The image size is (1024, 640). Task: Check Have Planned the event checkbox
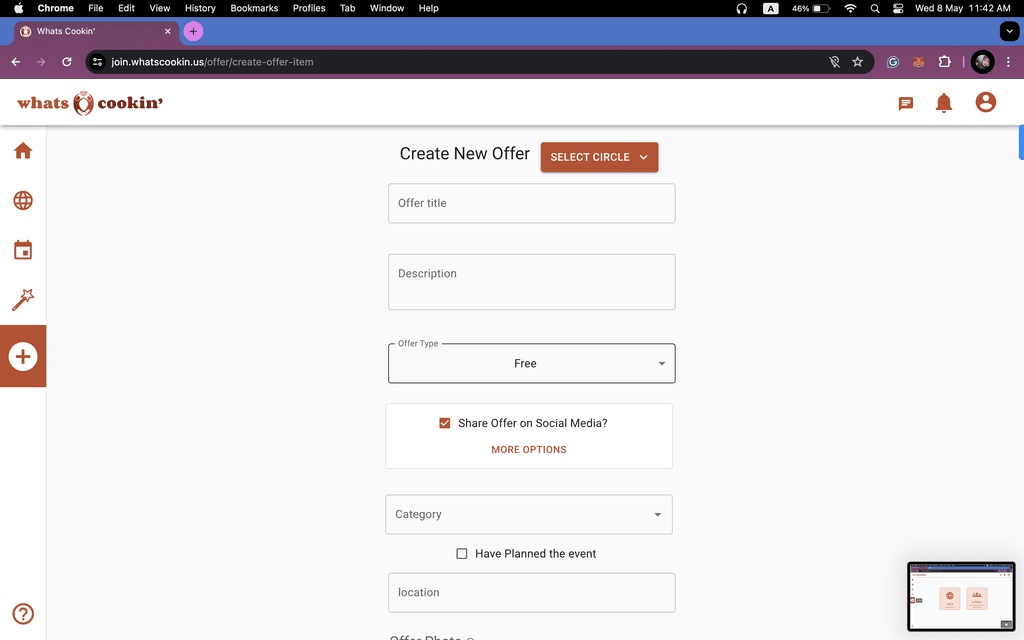(x=462, y=554)
